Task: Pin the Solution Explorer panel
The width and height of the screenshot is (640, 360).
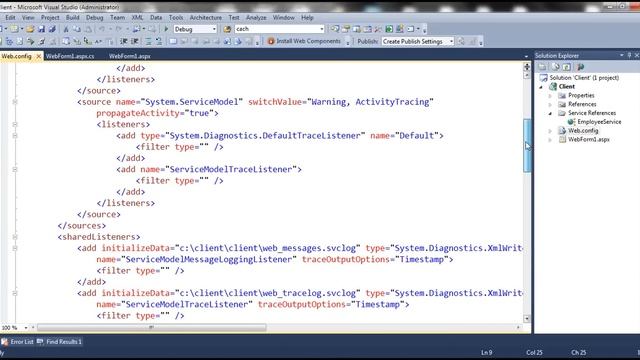Action: [x=629, y=56]
